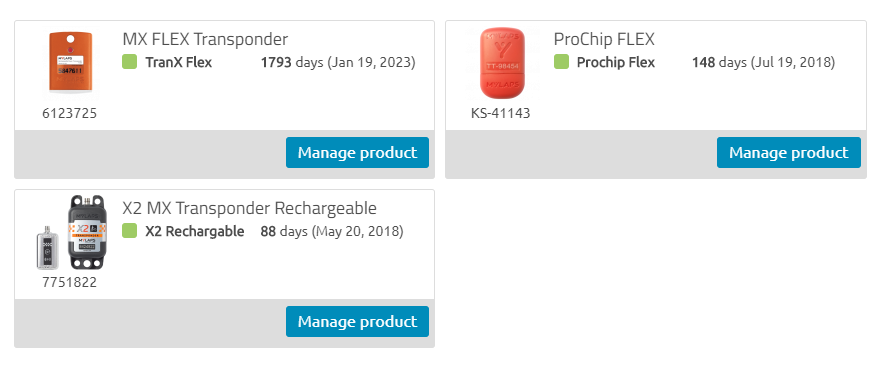Manage the ProChip FLEX product

789,152
